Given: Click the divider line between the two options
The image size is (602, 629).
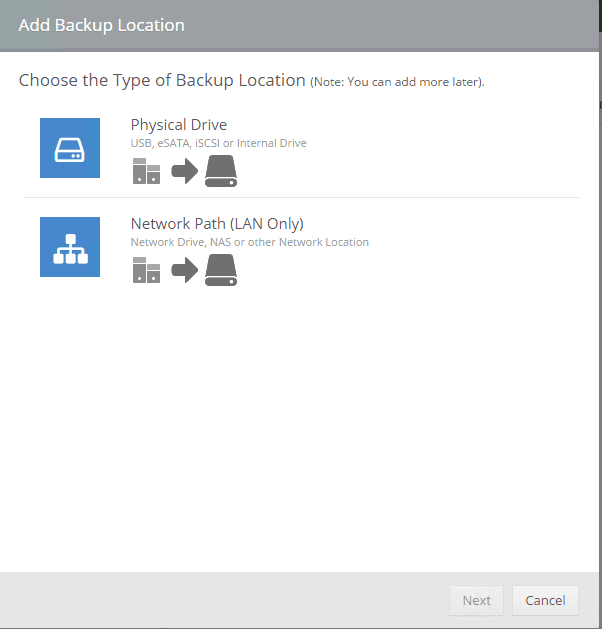Looking at the screenshot, I should pyautogui.click(x=300, y=197).
